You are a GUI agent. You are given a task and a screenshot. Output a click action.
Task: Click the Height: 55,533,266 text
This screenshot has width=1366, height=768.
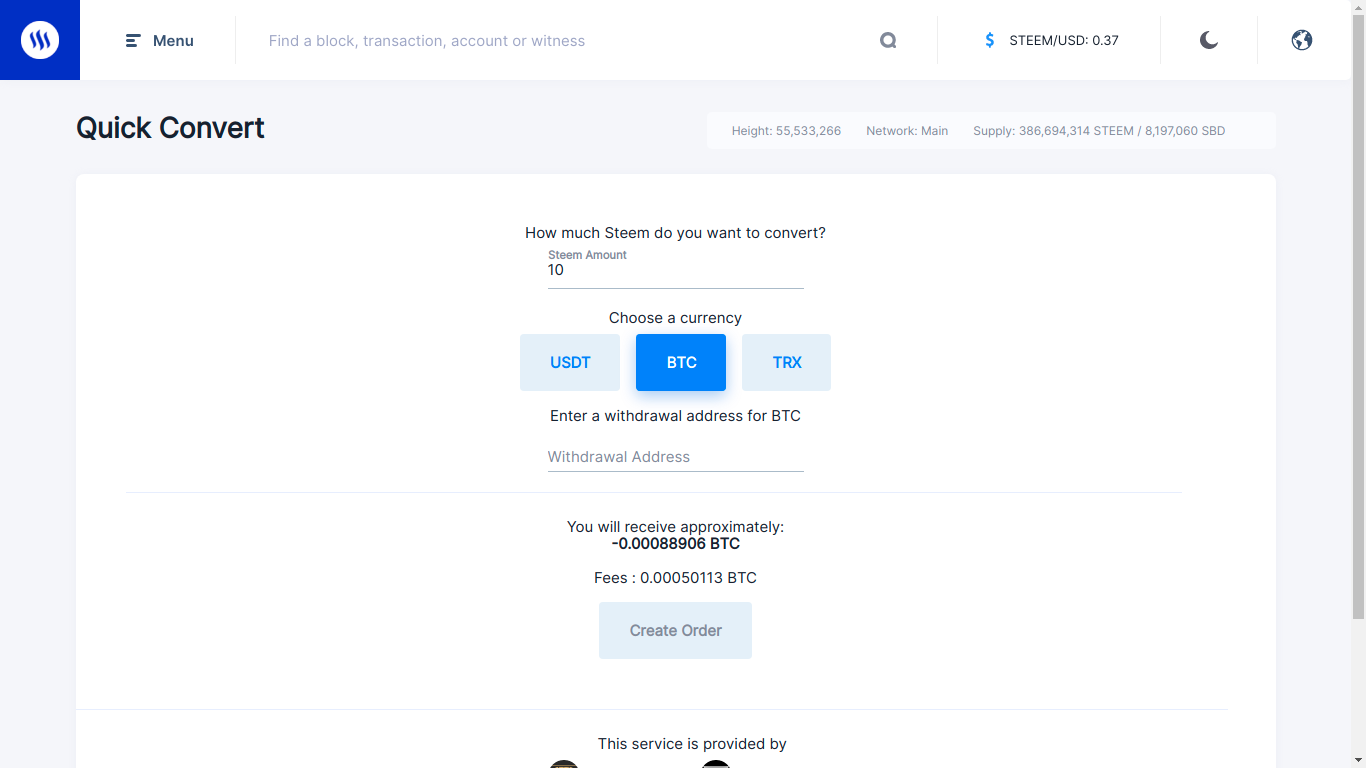pyautogui.click(x=786, y=131)
